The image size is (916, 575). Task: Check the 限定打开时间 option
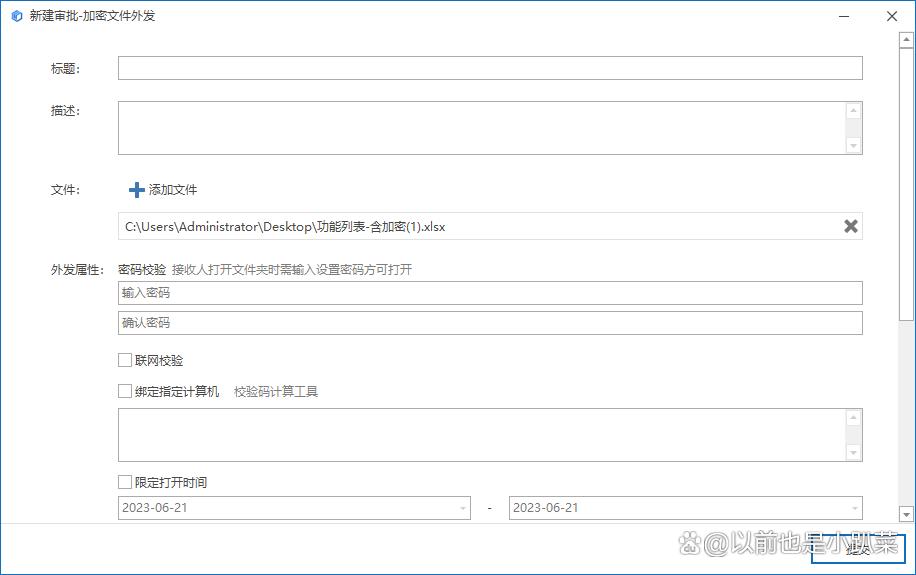click(x=124, y=482)
